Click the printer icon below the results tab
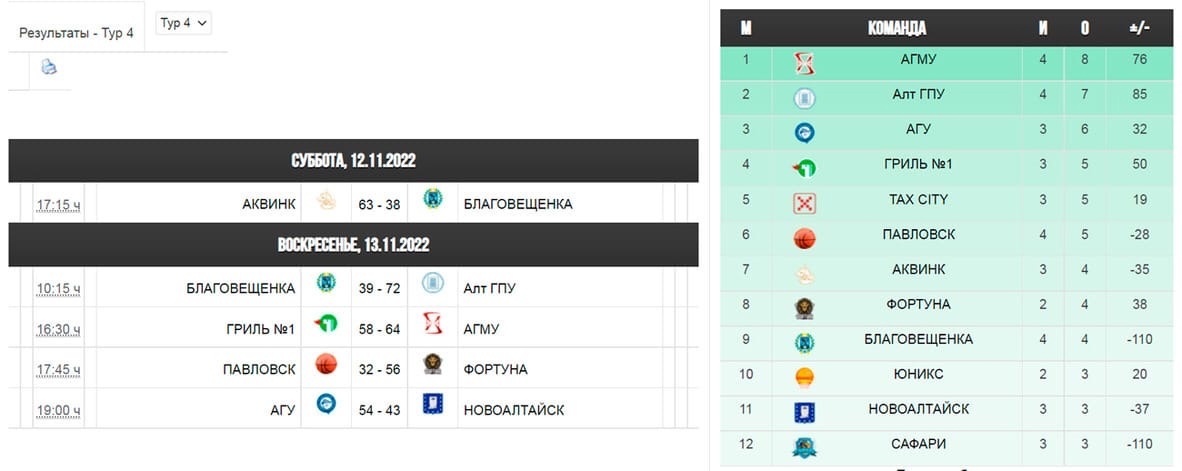The height and width of the screenshot is (471, 1182). [x=49, y=67]
